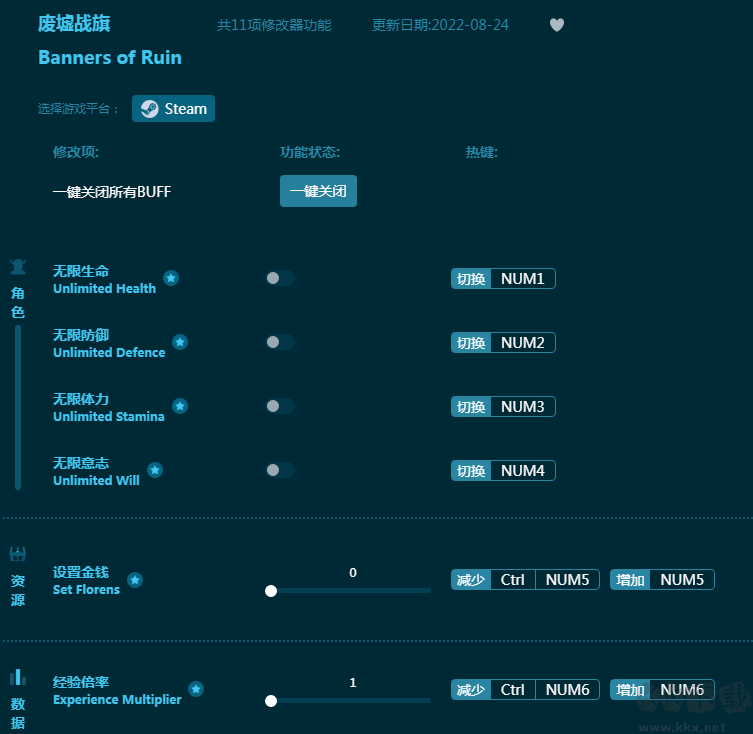This screenshot has height=734, width=753.
Task: Click star icon beside Unlimited Defence
Action: [x=180, y=342]
